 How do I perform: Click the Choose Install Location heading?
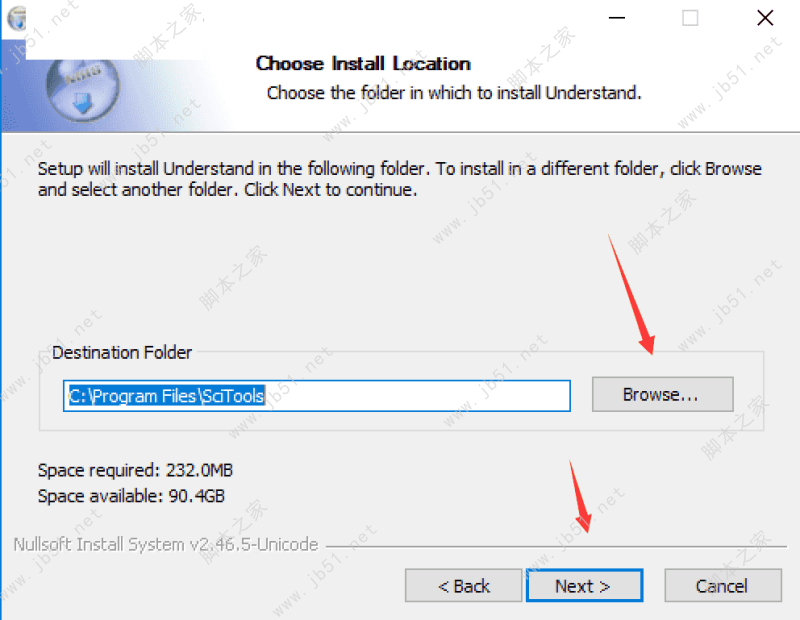(363, 64)
